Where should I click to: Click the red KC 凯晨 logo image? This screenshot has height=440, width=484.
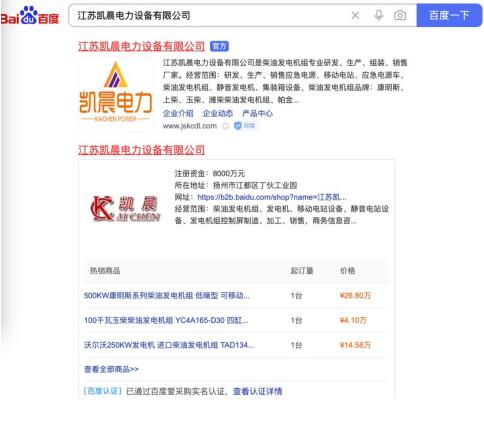coord(125,208)
